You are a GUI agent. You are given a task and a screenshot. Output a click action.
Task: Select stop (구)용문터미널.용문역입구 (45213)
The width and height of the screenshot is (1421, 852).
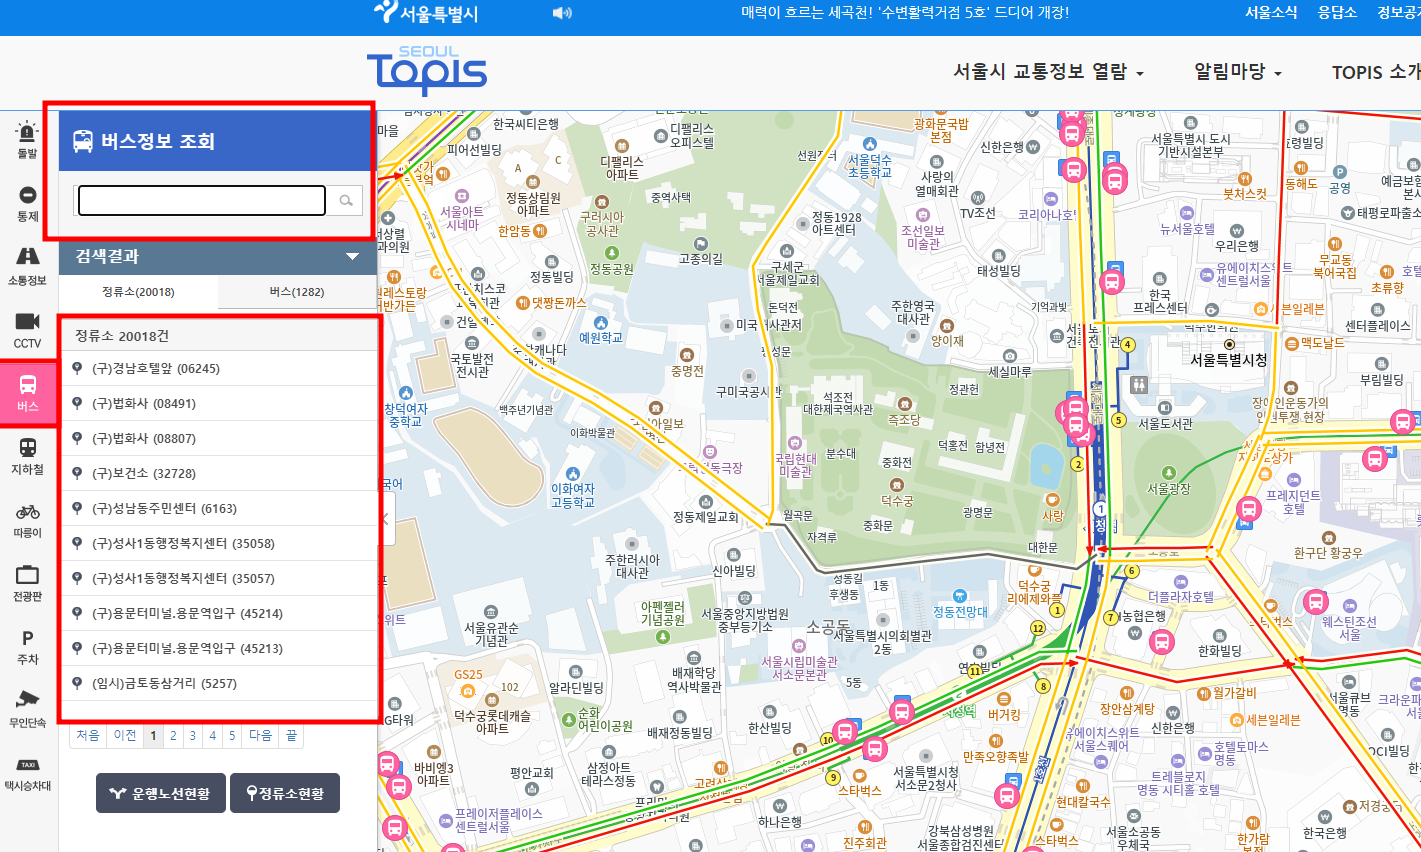[220, 648]
